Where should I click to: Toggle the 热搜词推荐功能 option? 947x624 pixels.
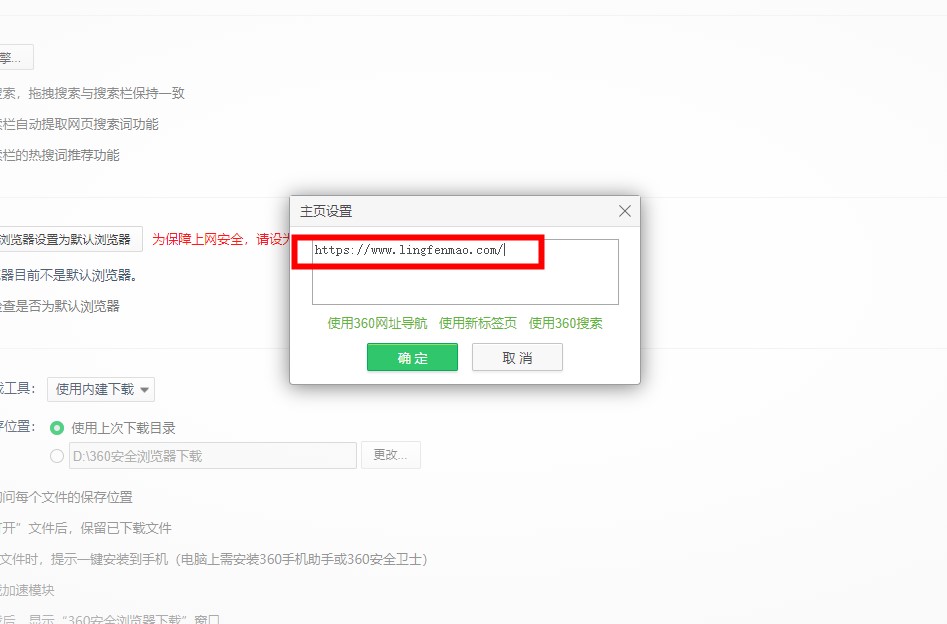point(62,155)
